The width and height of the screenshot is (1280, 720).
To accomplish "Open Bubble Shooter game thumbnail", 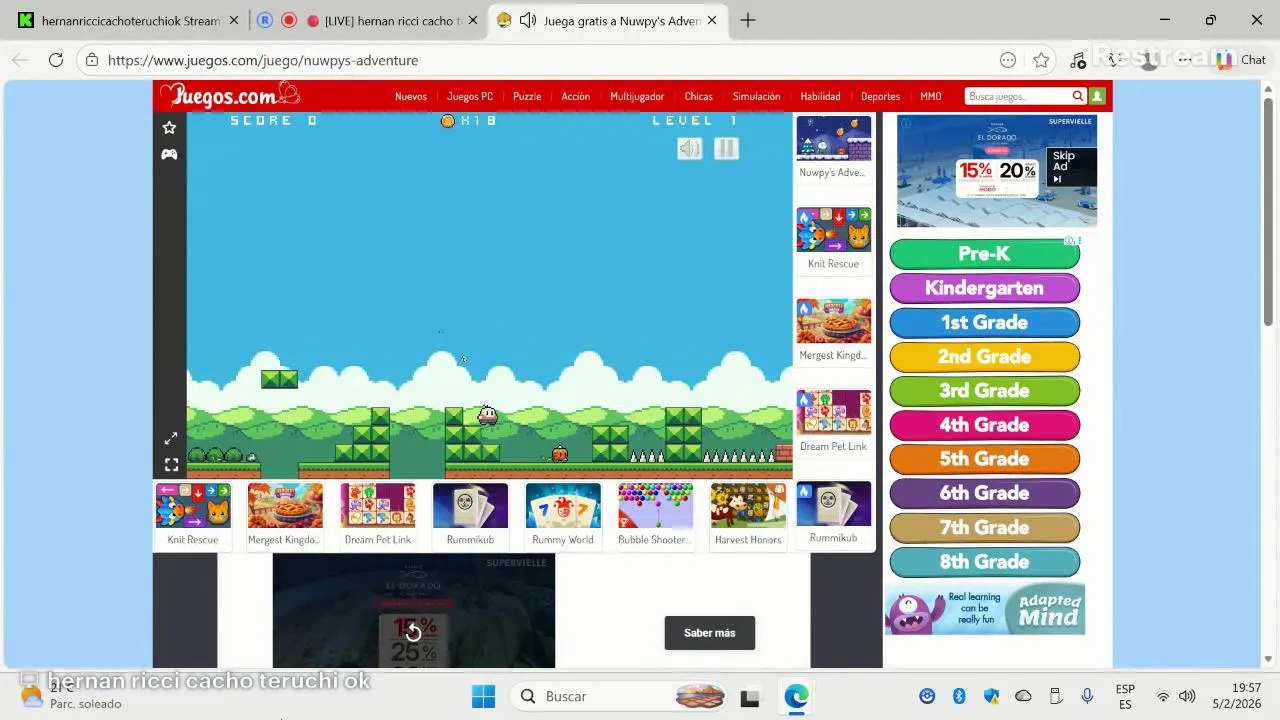I will tap(655, 506).
